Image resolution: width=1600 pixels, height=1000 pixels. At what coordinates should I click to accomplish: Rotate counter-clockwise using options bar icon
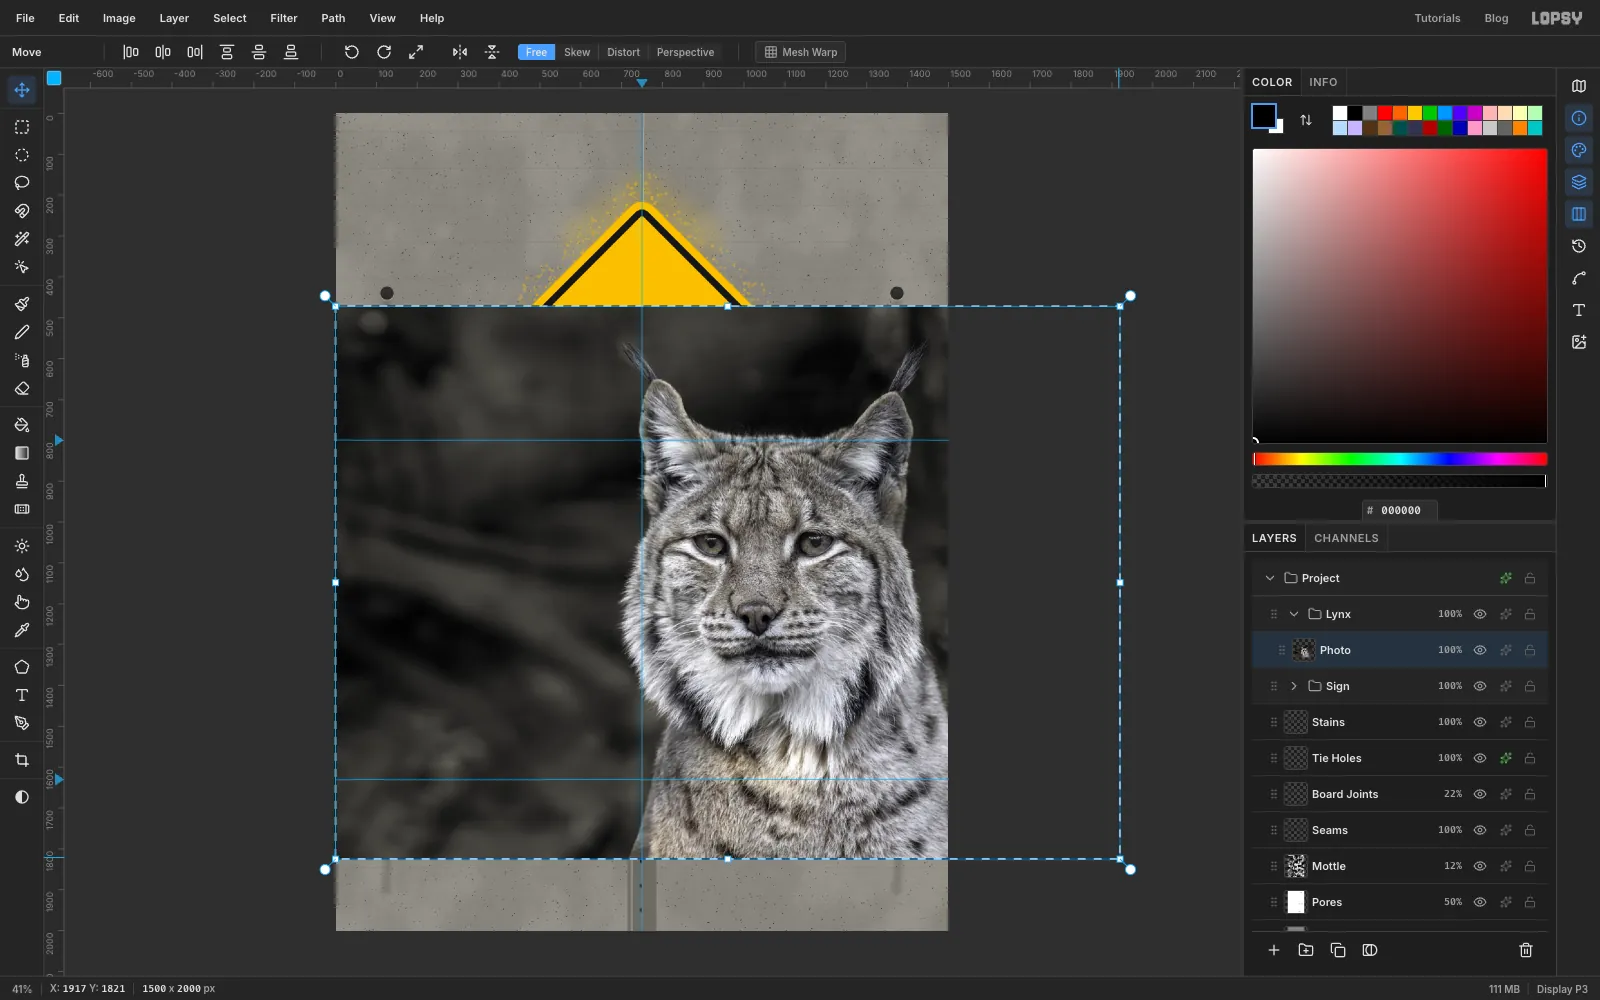click(x=351, y=52)
